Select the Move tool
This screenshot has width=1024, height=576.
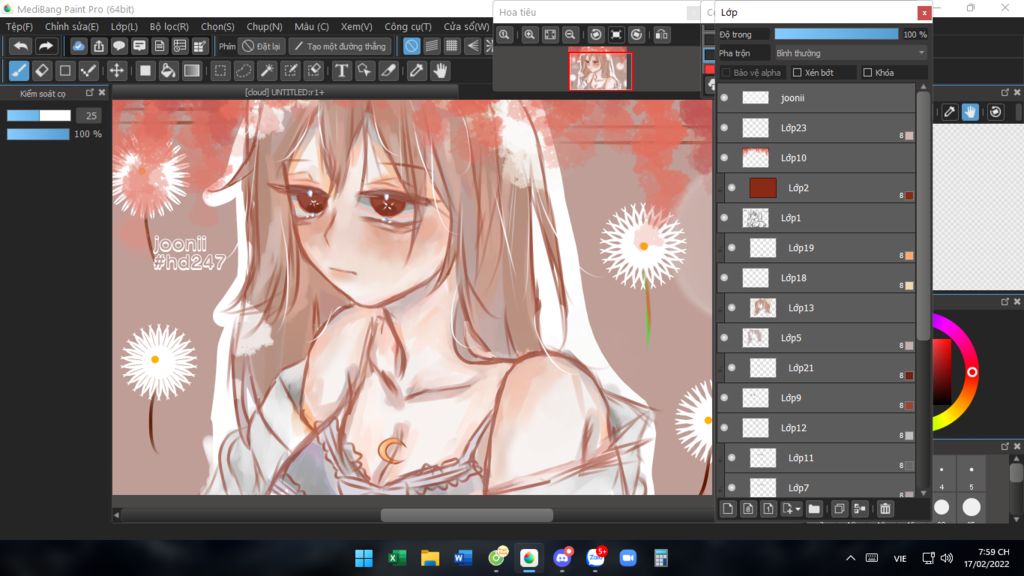116,71
